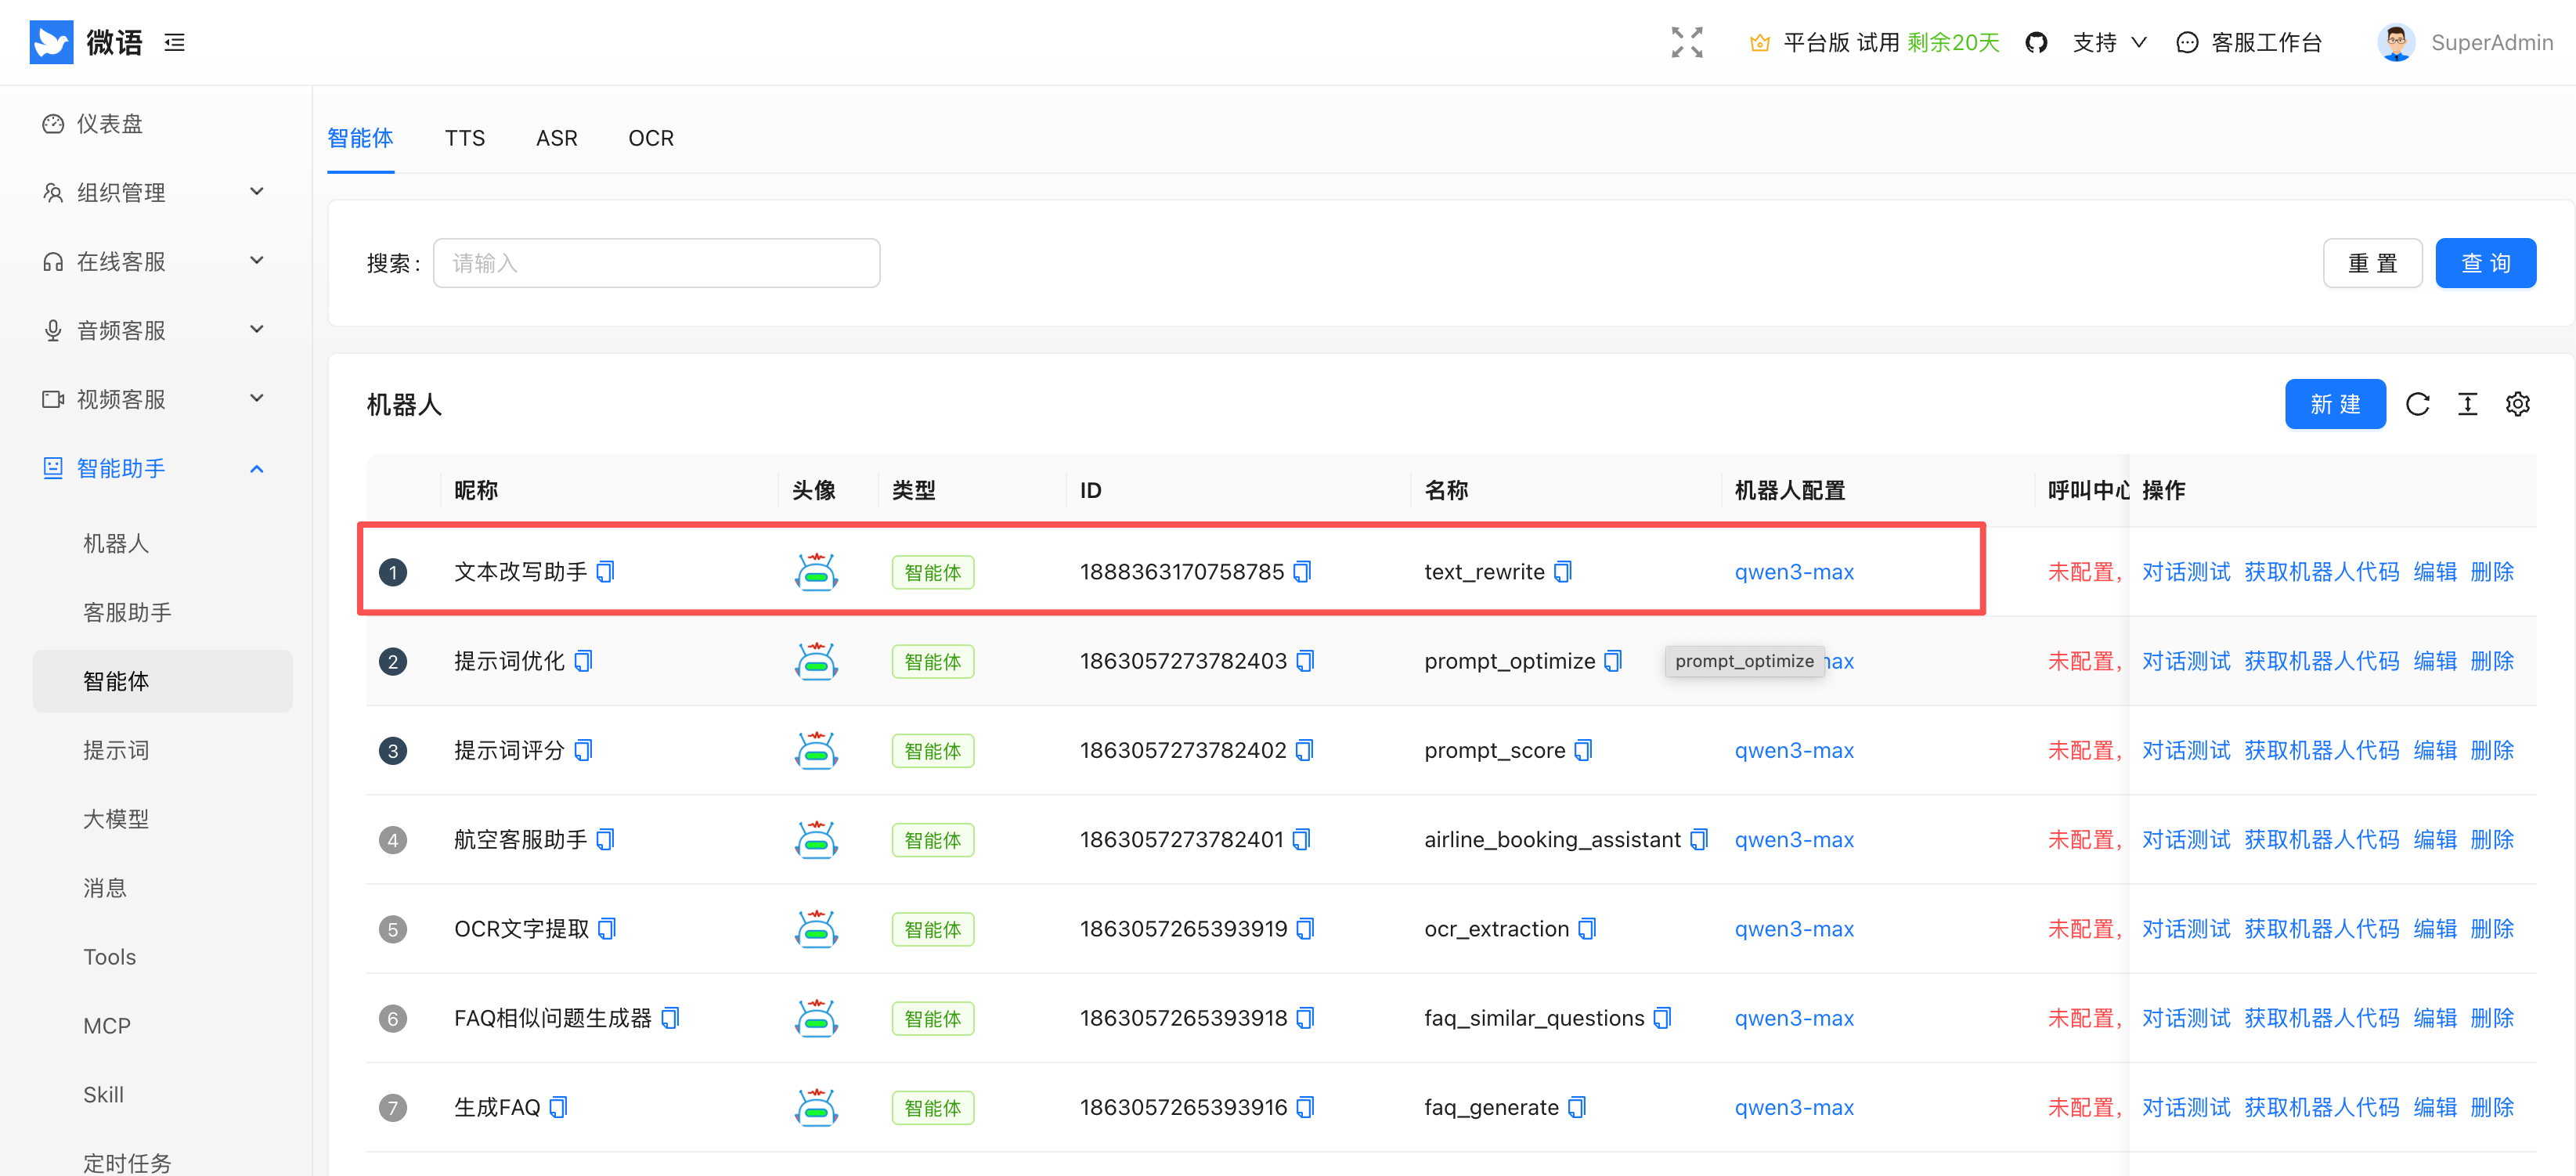Copy prompt_score name using its copy icon

1583,749
